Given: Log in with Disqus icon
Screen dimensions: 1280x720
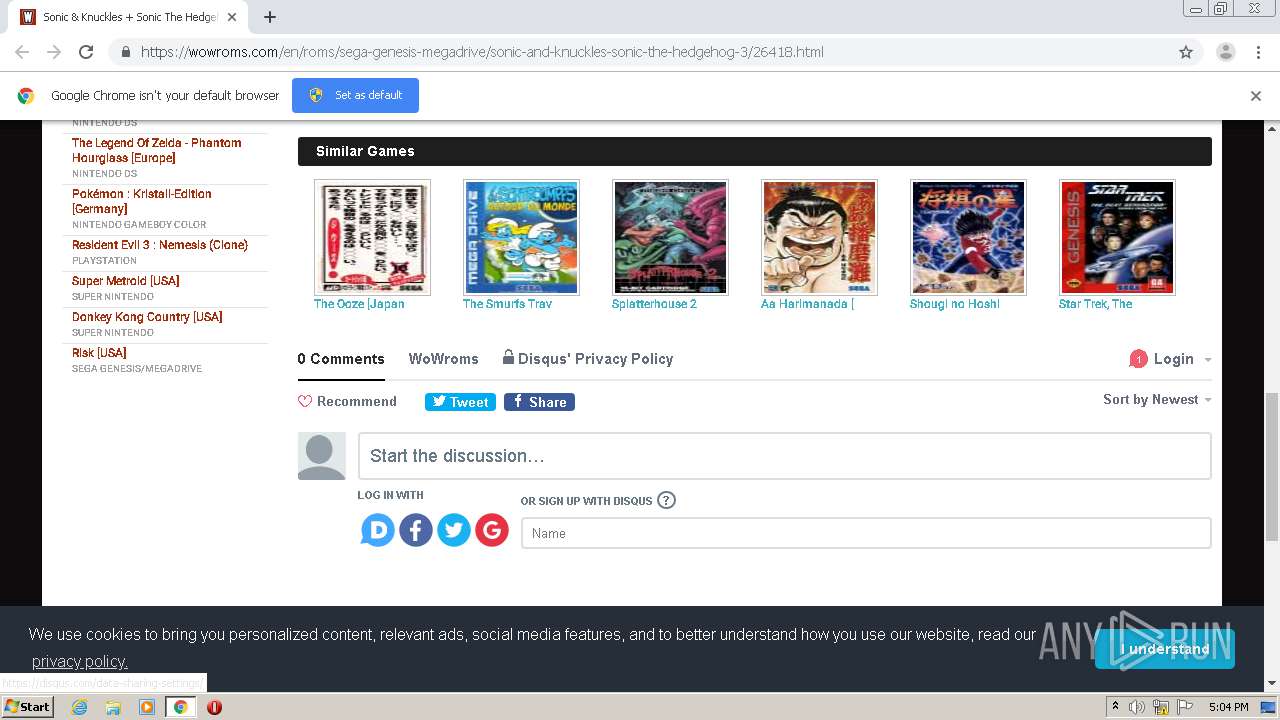Looking at the screenshot, I should [x=378, y=530].
